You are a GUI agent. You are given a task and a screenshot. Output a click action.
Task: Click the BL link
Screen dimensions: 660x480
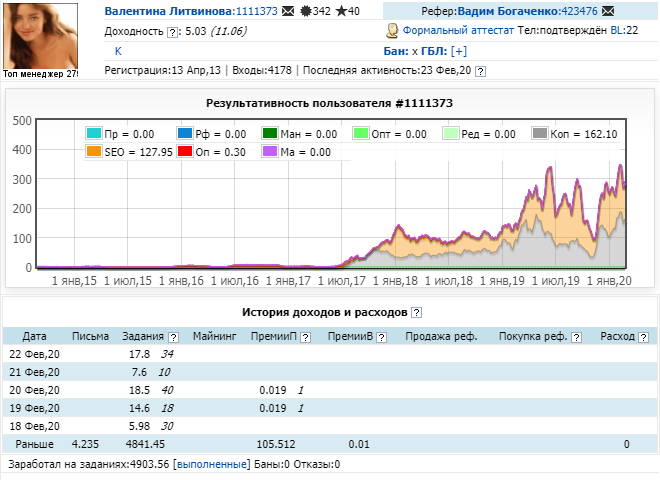click(x=617, y=30)
